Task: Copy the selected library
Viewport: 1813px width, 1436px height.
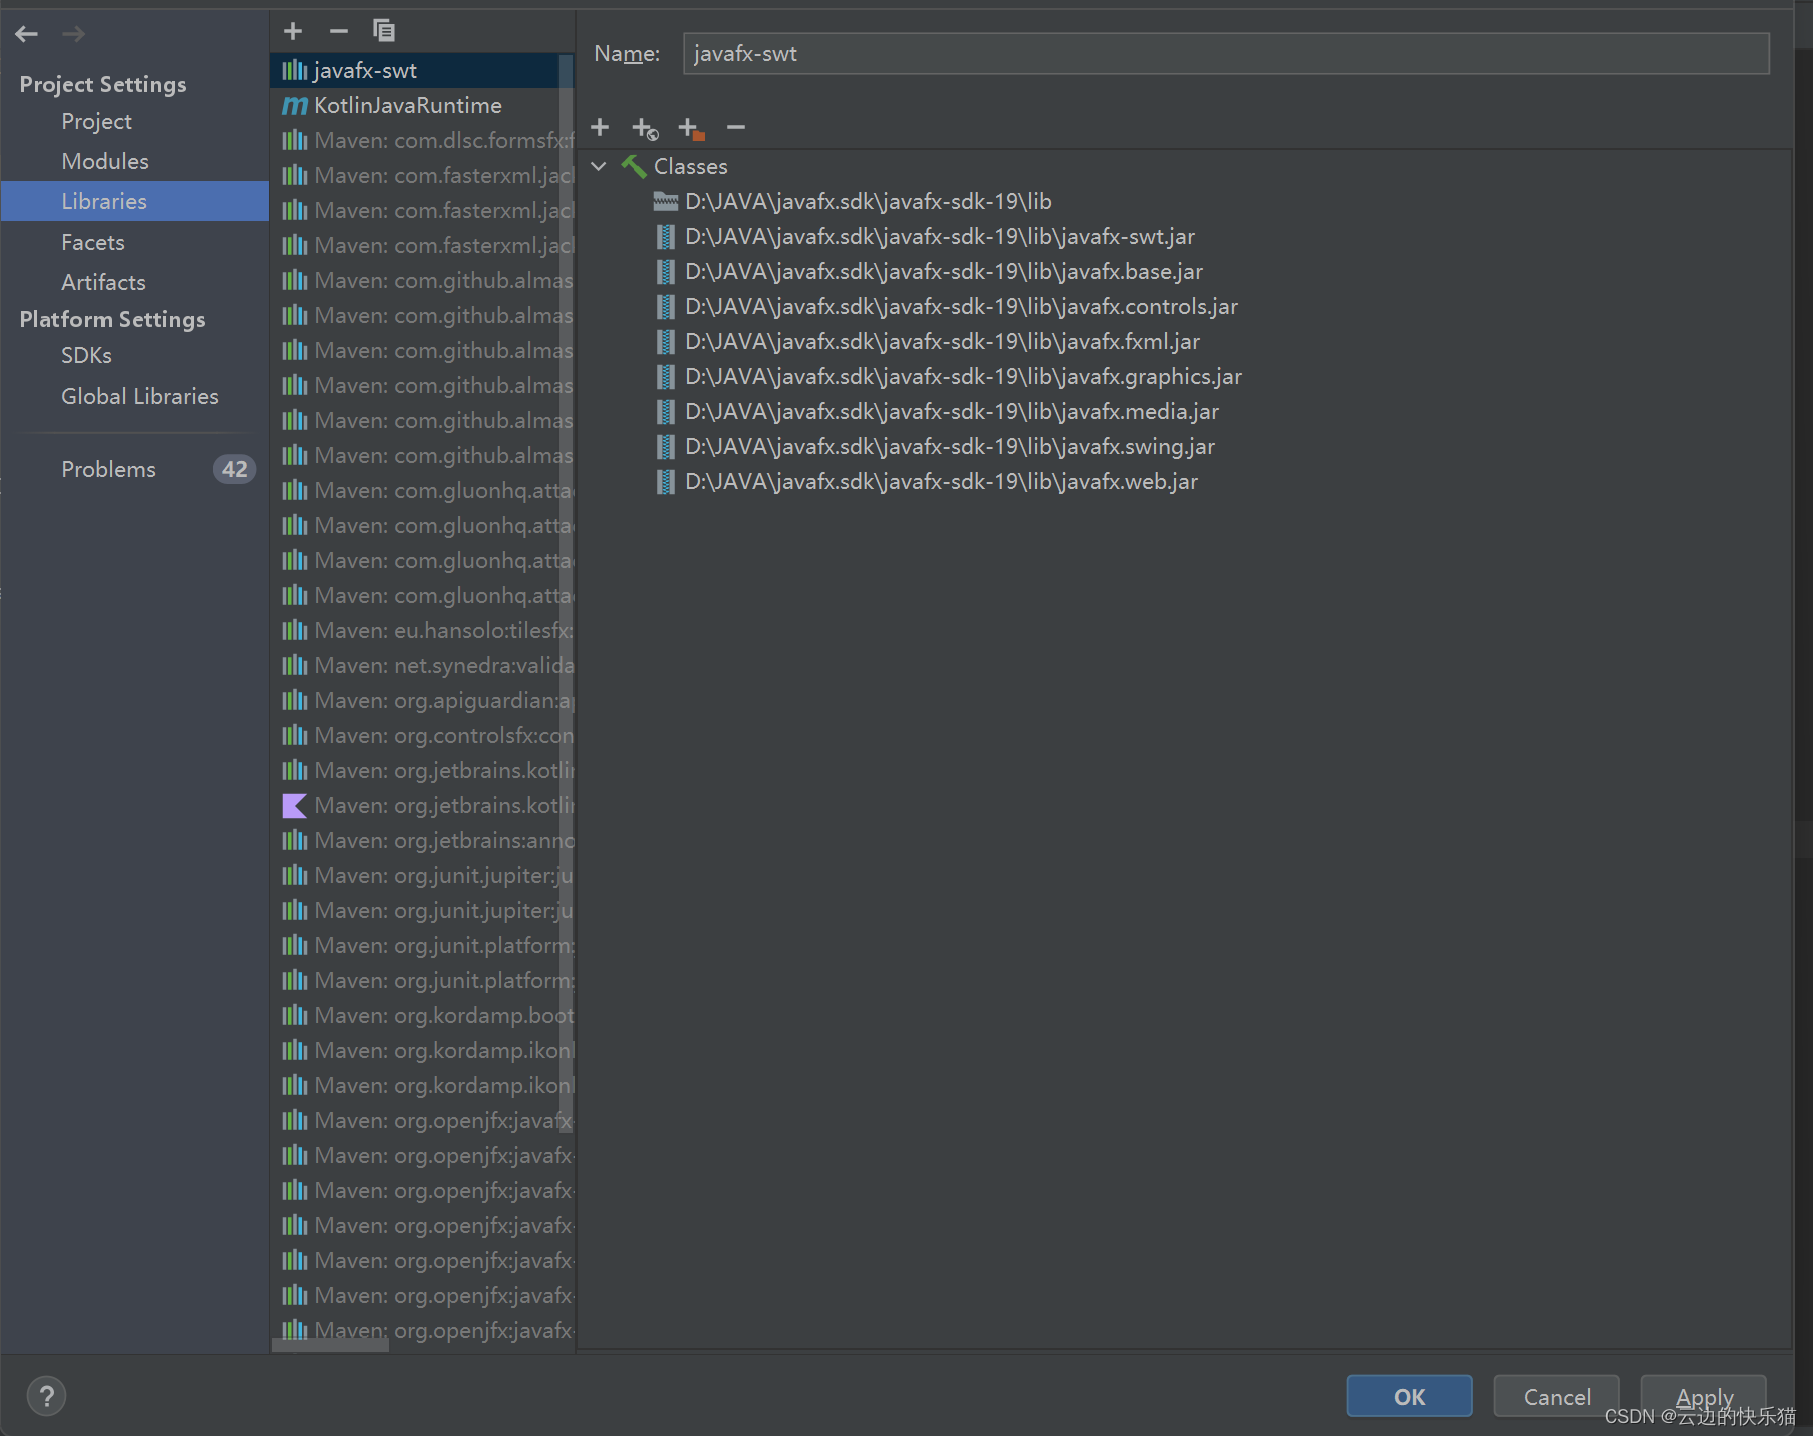Action: pyautogui.click(x=384, y=31)
